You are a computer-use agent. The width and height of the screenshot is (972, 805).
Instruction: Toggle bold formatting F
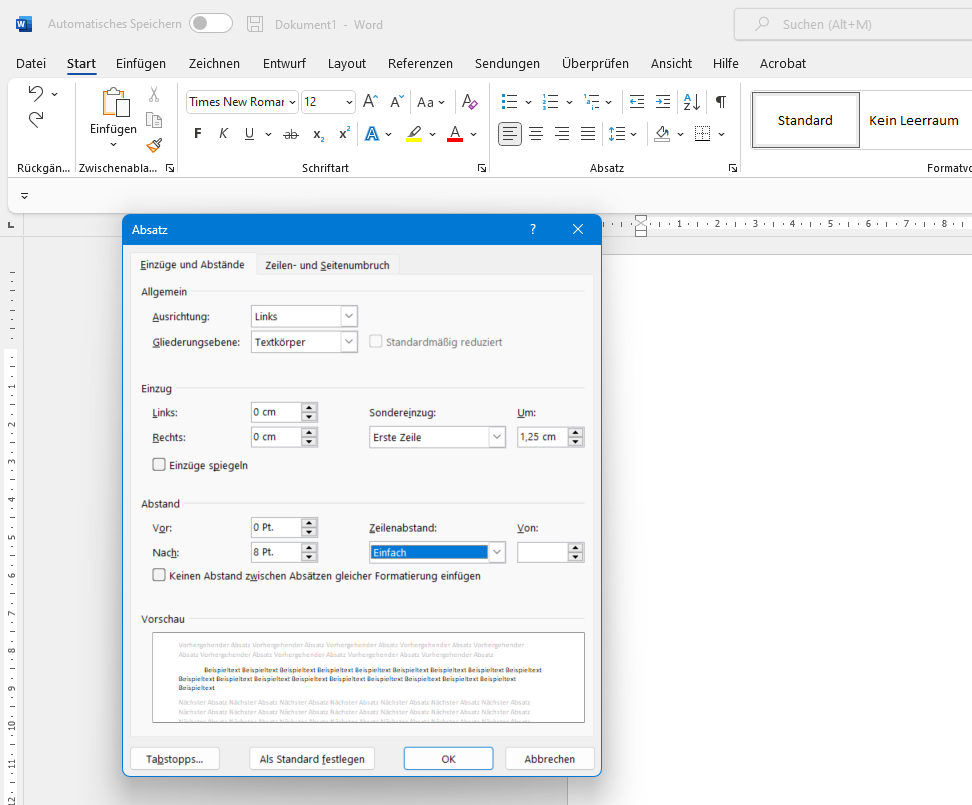(198, 134)
